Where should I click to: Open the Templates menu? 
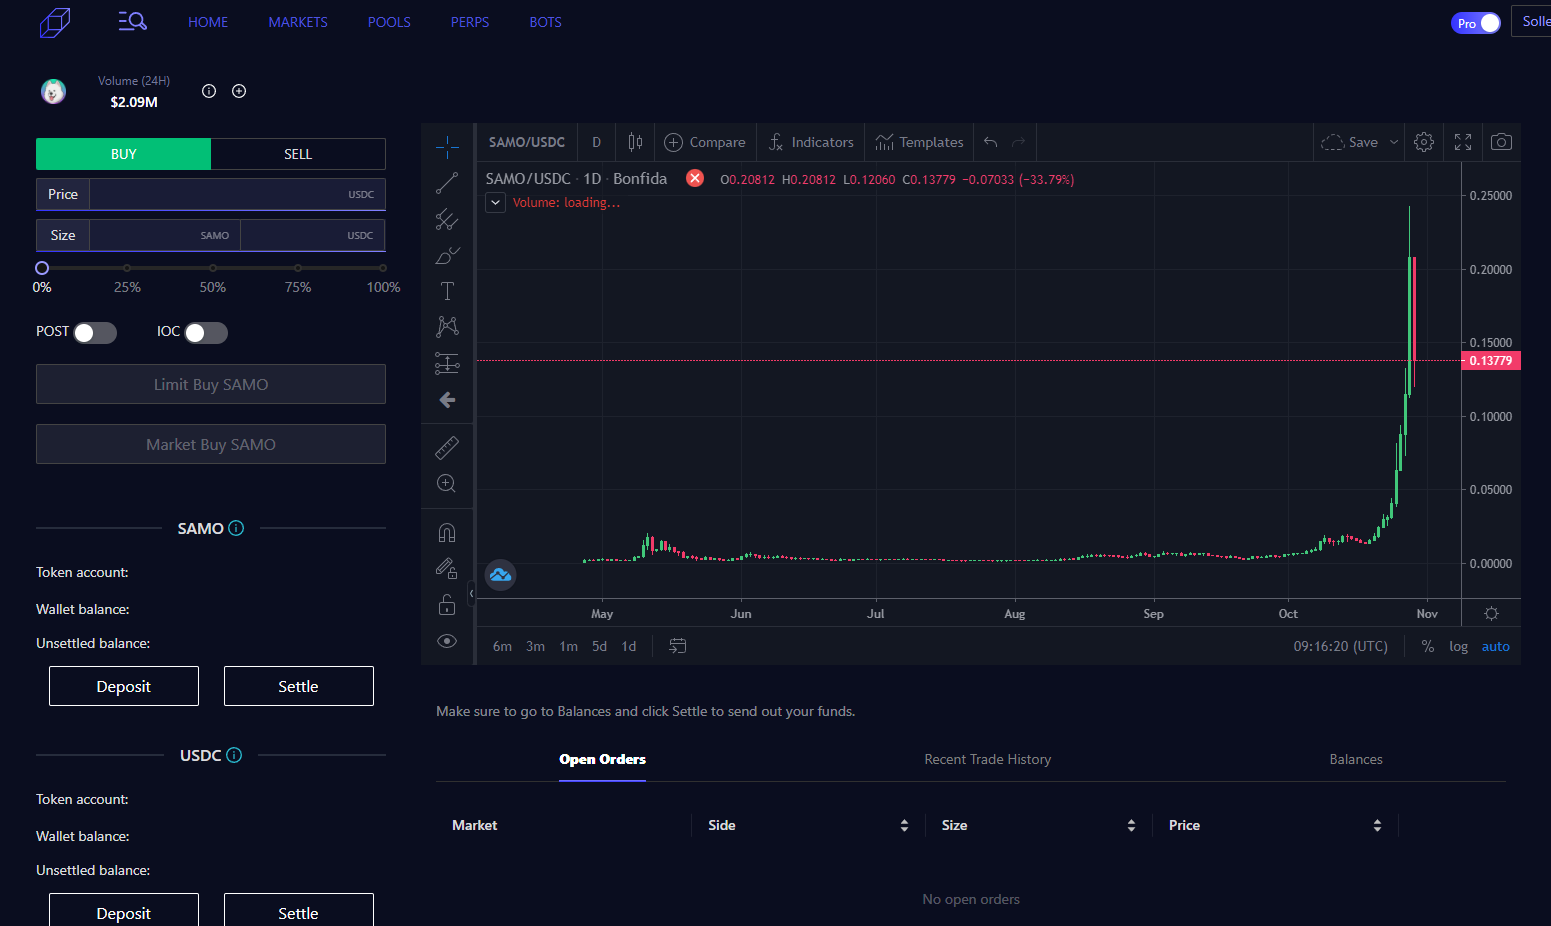click(919, 142)
